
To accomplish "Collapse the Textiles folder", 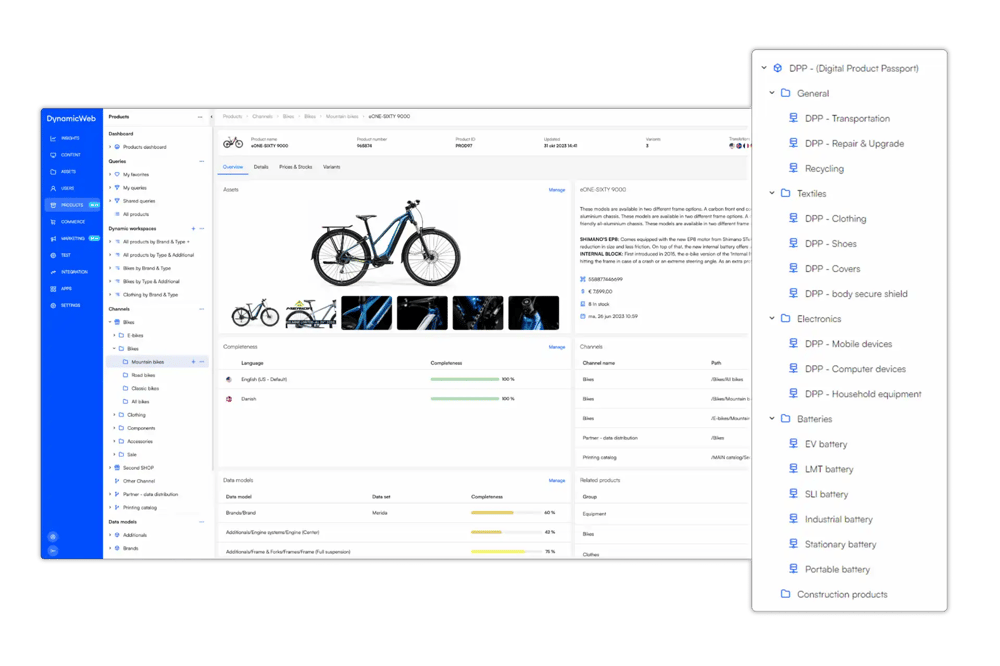I will click(x=772, y=193).
